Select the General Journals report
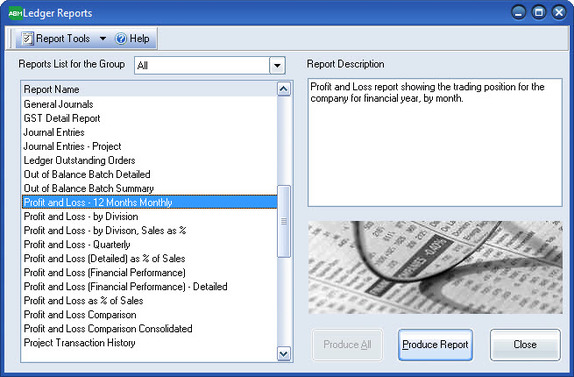Screen dimensions: 574x377 pos(149,104)
